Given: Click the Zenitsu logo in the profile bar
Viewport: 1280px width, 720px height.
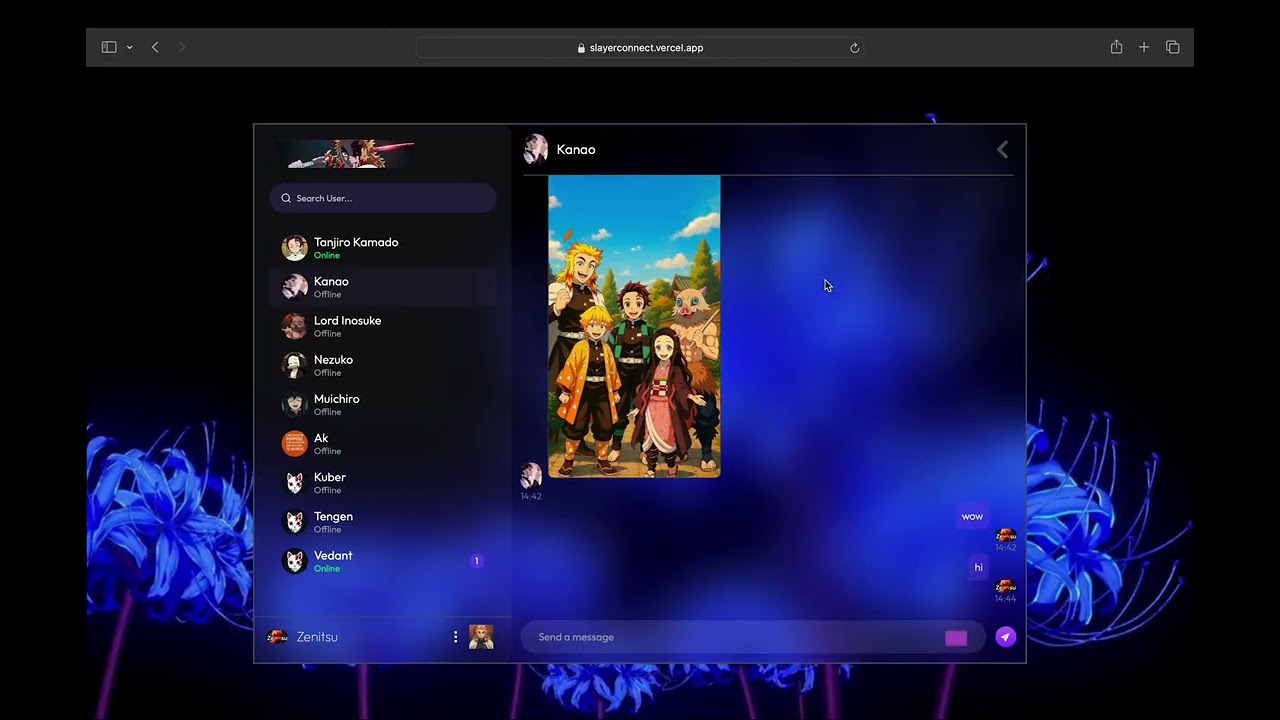Looking at the screenshot, I should pyautogui.click(x=278, y=637).
